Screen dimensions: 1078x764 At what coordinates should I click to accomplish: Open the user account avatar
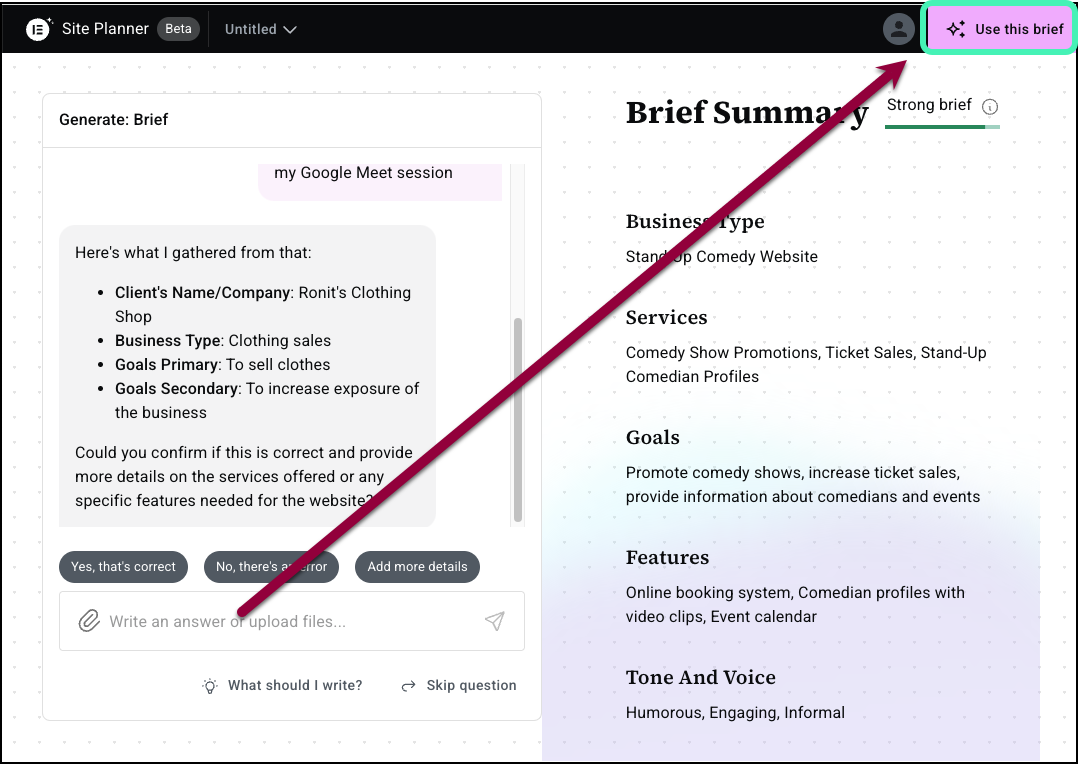click(x=899, y=29)
